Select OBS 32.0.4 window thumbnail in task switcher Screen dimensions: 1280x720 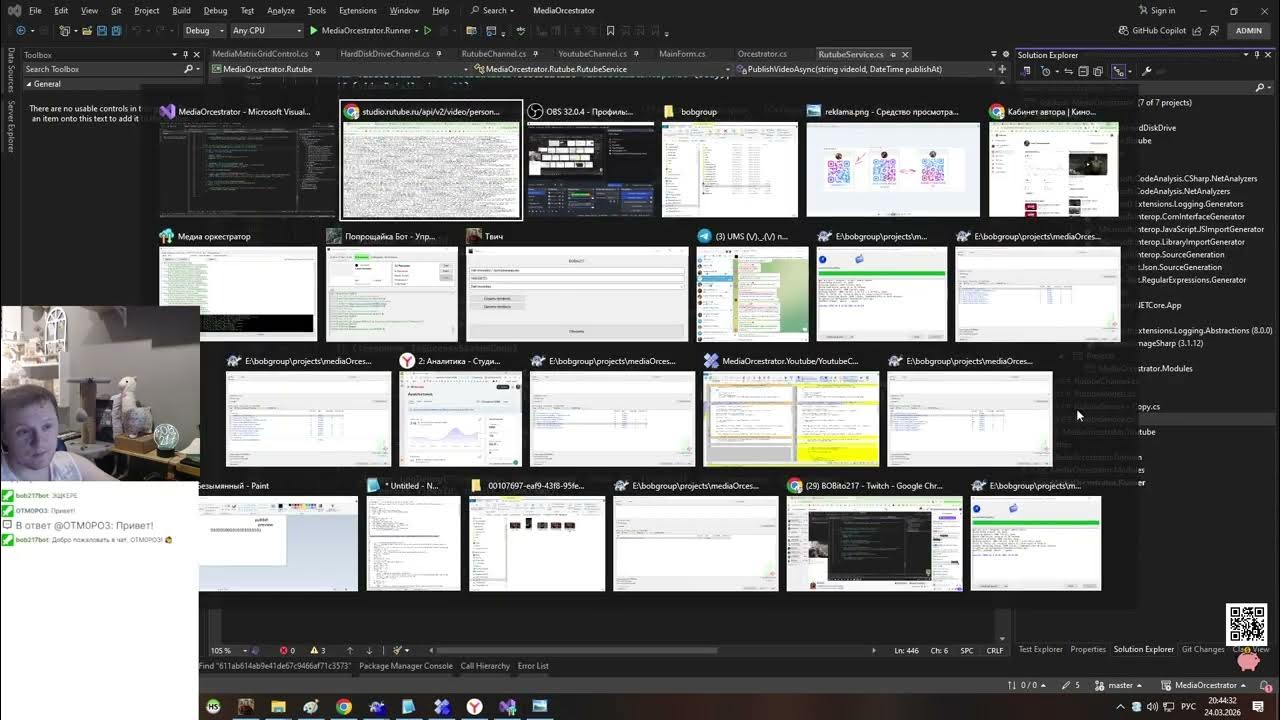click(591, 160)
